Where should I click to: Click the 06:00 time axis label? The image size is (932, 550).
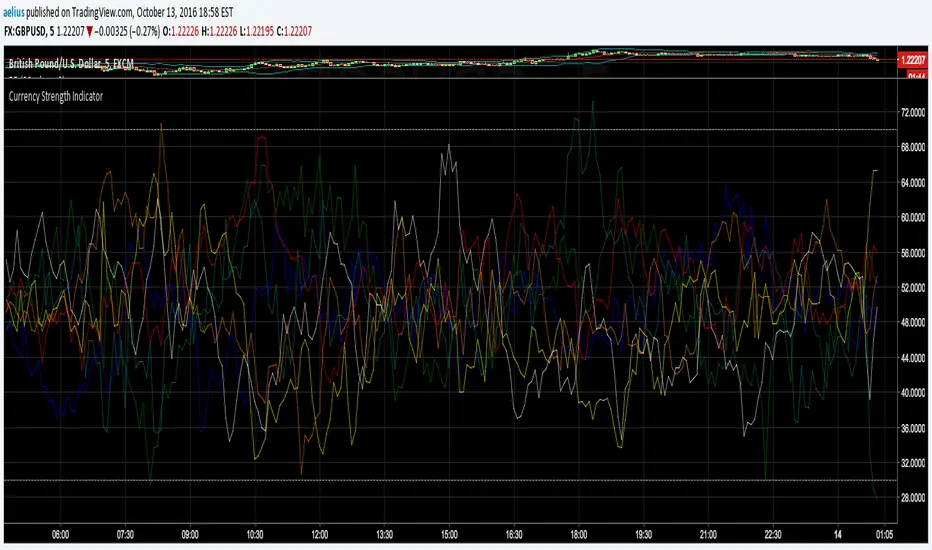pyautogui.click(x=59, y=535)
